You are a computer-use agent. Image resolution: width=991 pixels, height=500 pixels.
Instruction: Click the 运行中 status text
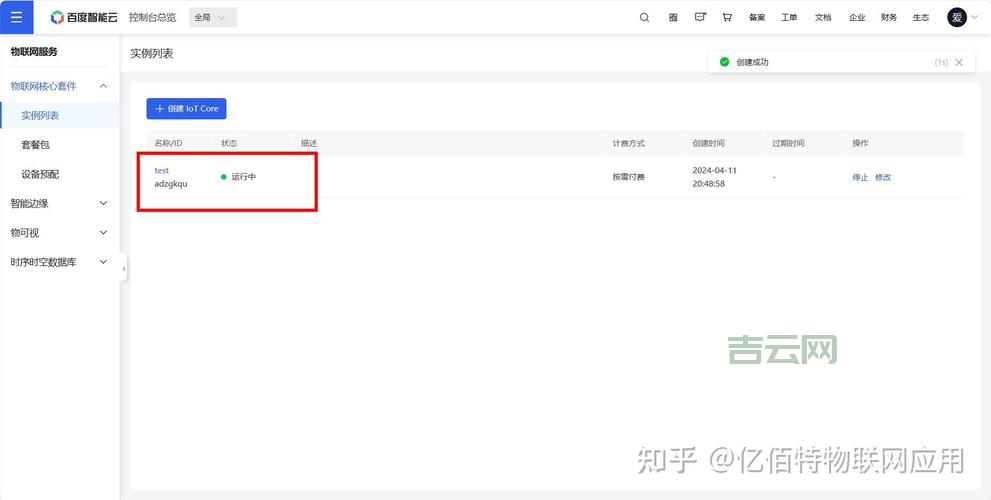point(243,177)
